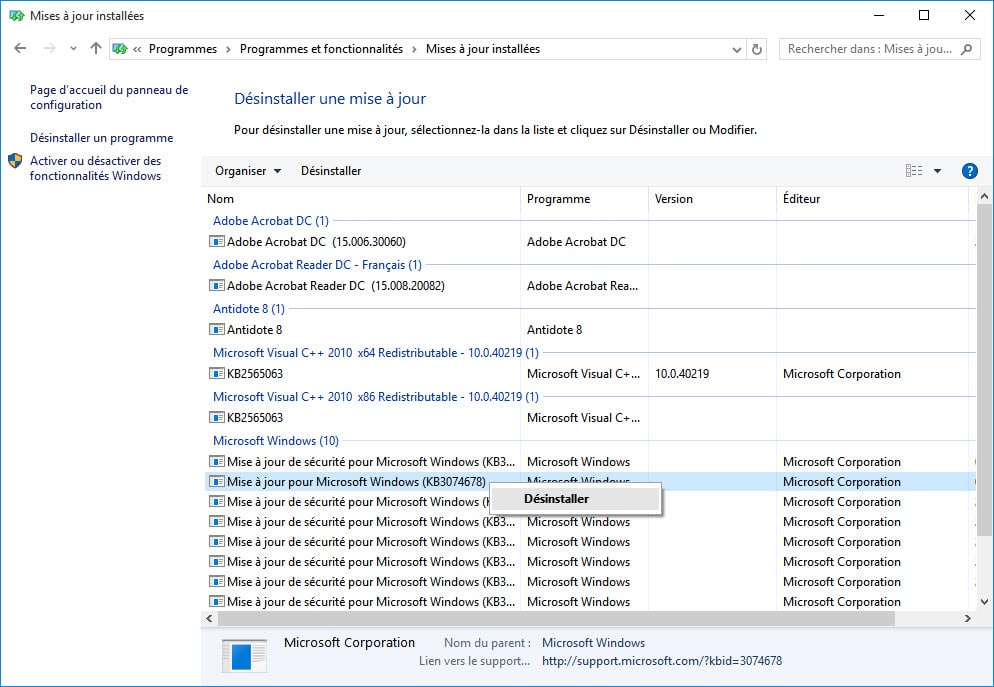
Task: Navigate to the Programmes breadcrumb
Action: (x=183, y=49)
